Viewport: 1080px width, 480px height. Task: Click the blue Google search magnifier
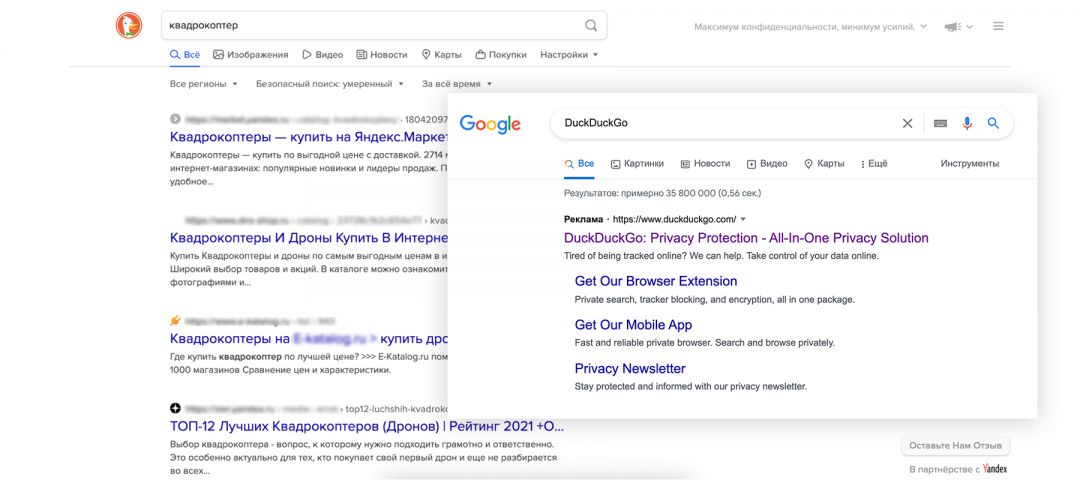point(993,123)
